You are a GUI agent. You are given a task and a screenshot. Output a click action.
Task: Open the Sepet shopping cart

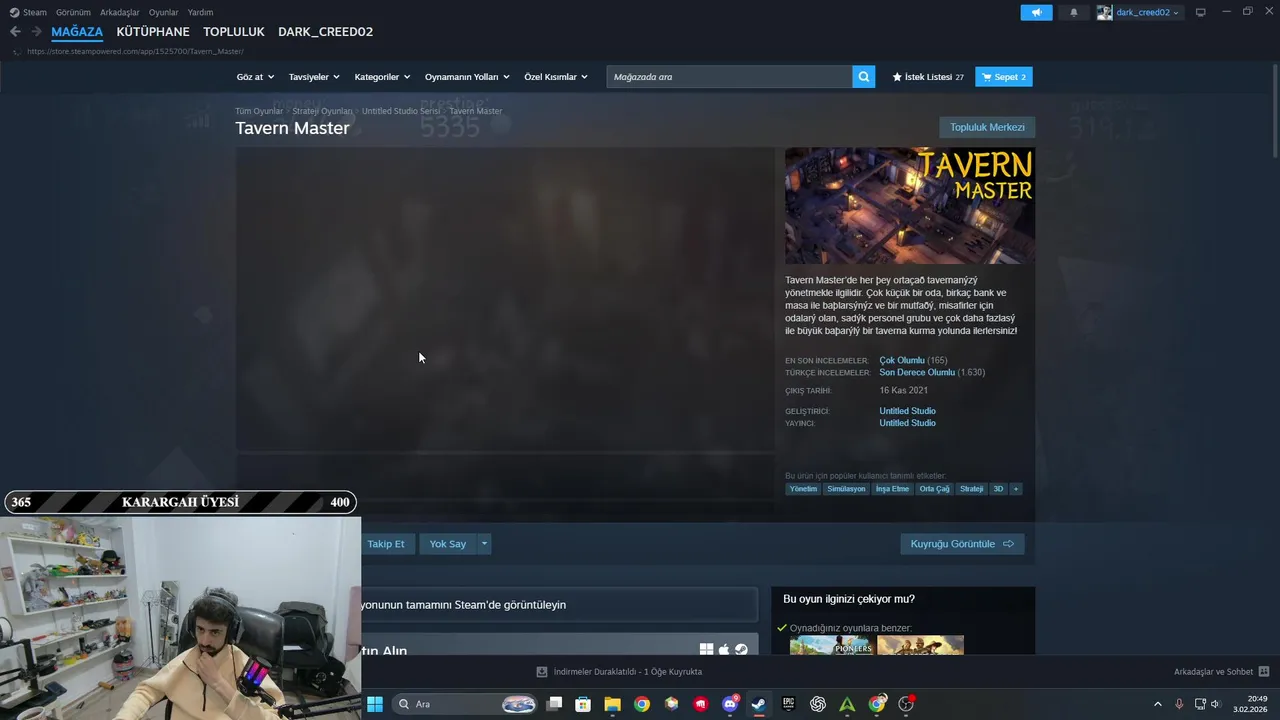1004,77
